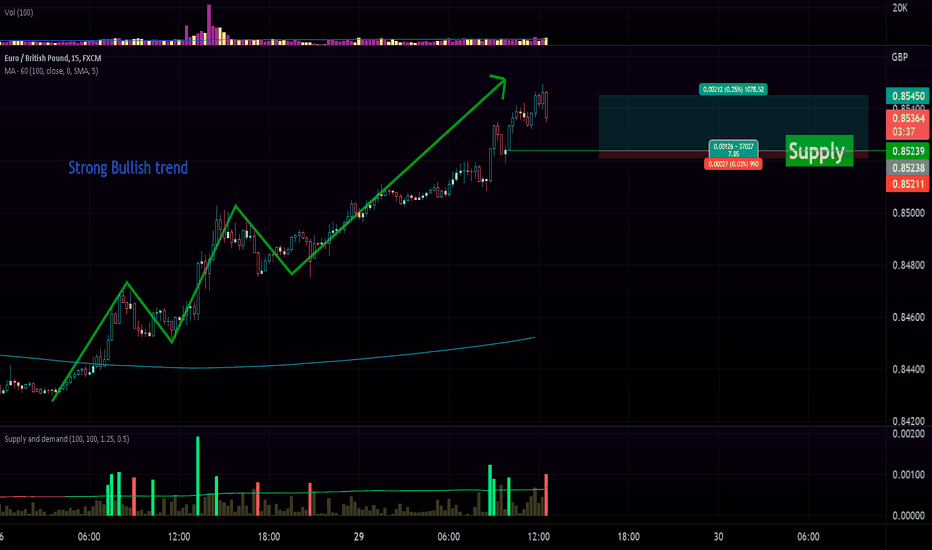Click the 0.84400 price axis value
This screenshot has height=550, width=932.
click(908, 369)
